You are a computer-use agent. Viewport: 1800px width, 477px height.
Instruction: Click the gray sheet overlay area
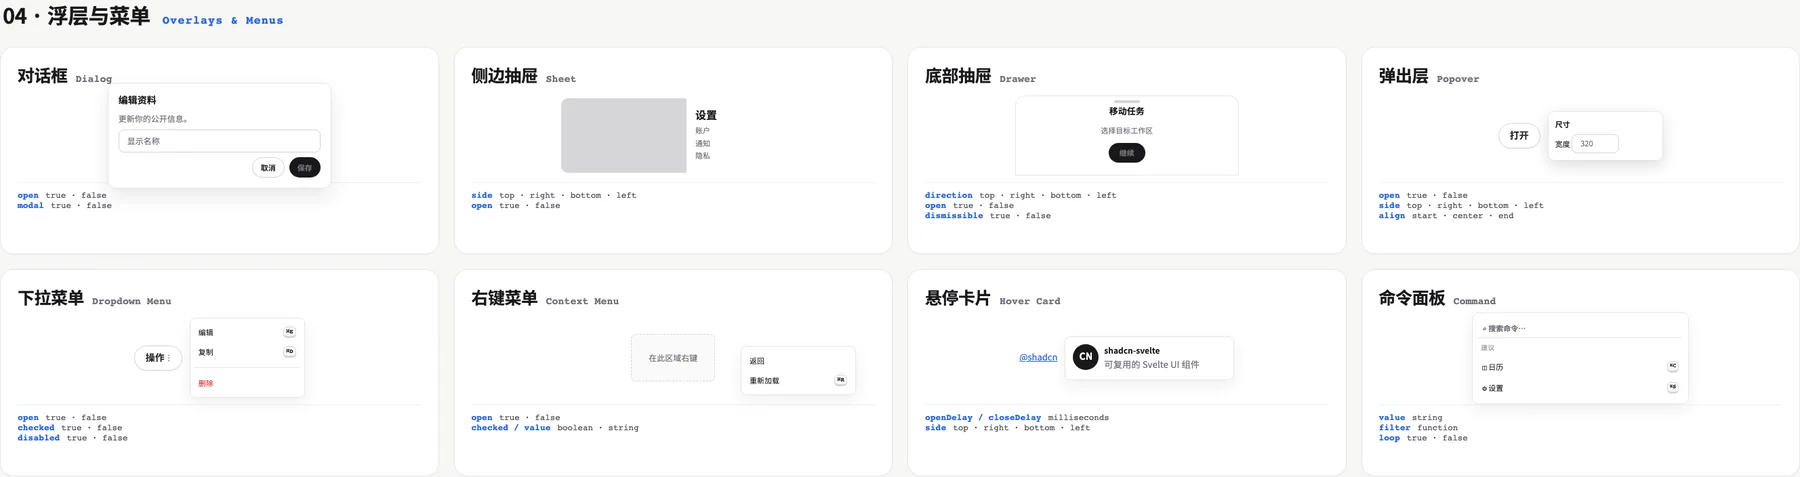tap(624, 135)
